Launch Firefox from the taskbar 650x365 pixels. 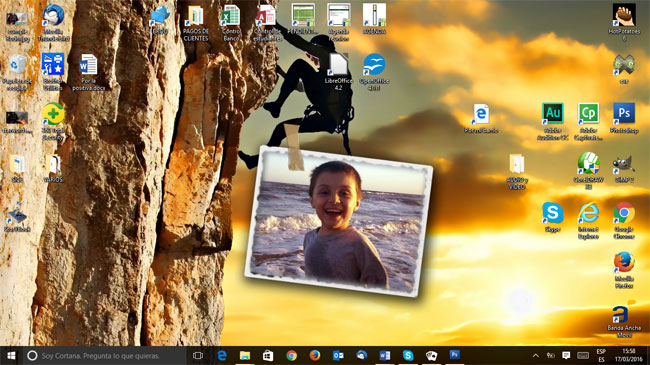(x=315, y=355)
